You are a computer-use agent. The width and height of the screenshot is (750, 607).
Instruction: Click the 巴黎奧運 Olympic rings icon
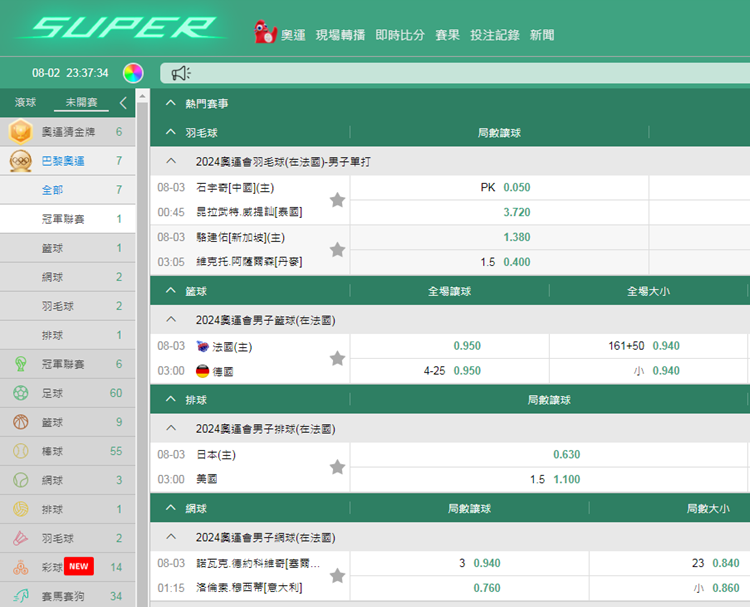click(21, 161)
